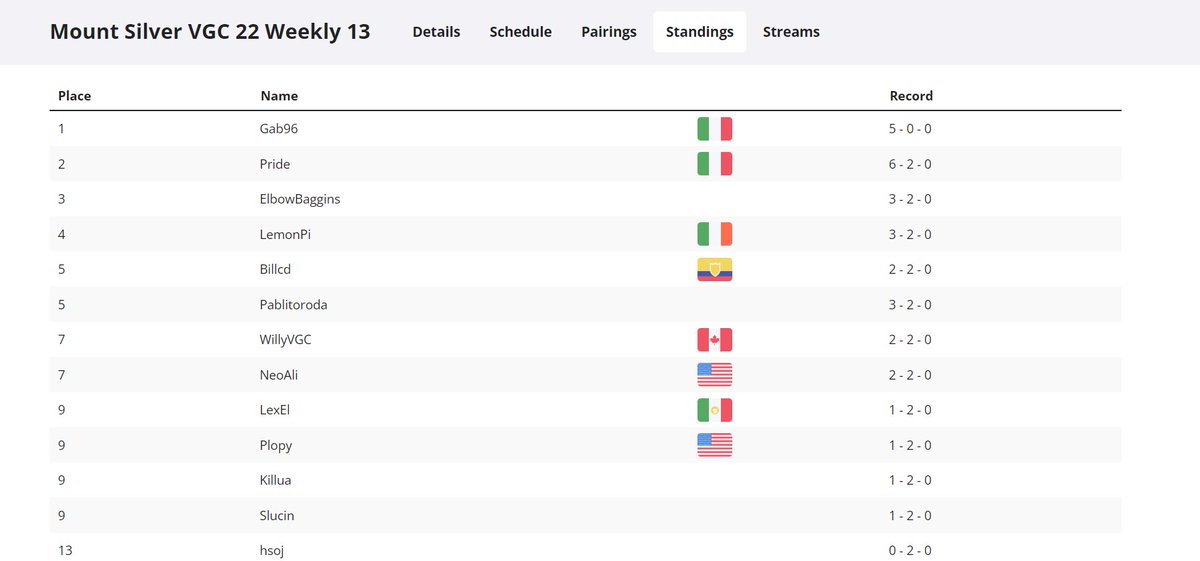Click Killua's record 1 - 2 - 0

click(x=910, y=480)
